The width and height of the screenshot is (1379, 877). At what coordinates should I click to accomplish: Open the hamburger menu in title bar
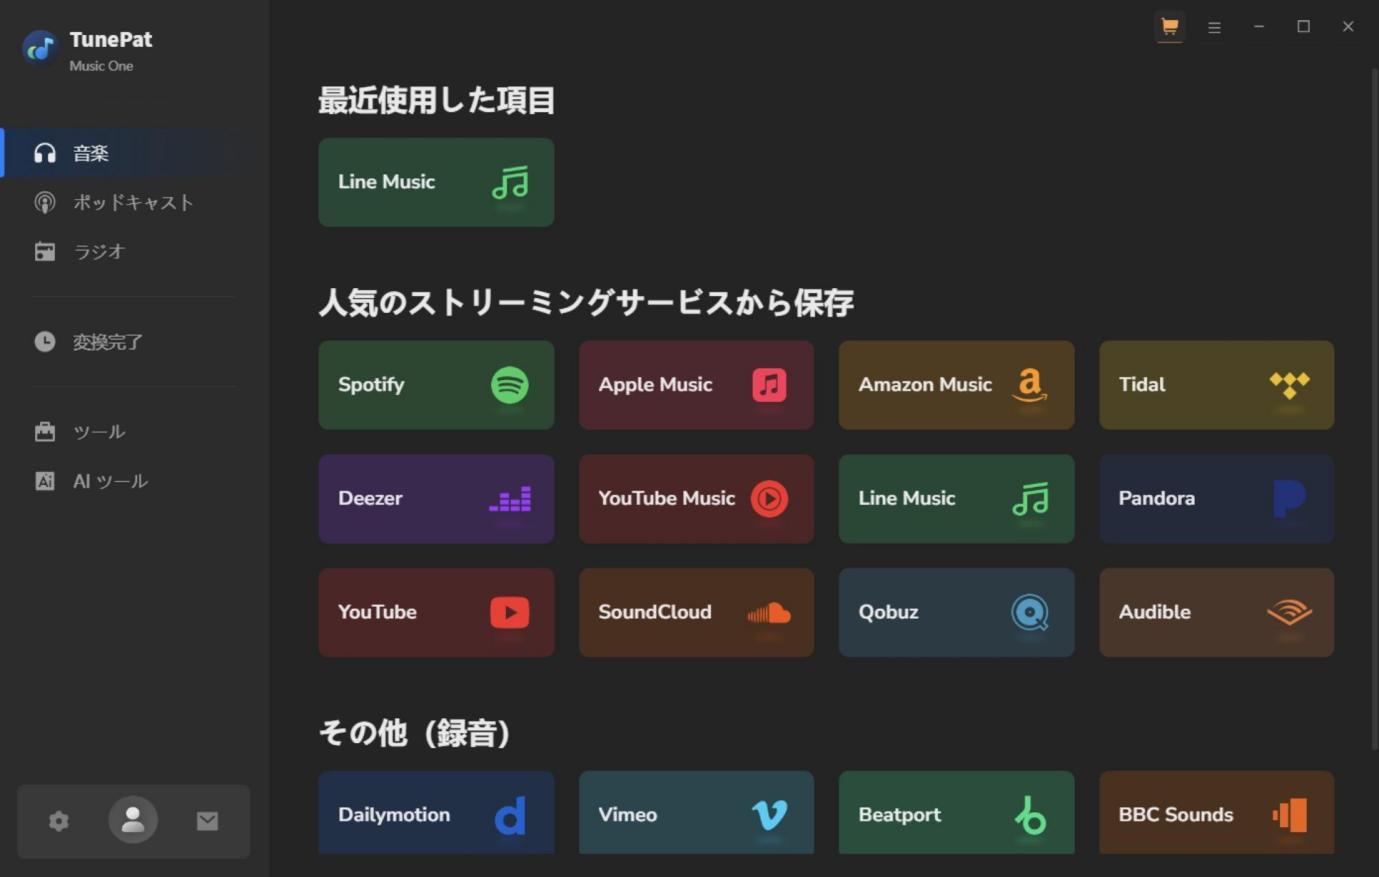[1214, 28]
